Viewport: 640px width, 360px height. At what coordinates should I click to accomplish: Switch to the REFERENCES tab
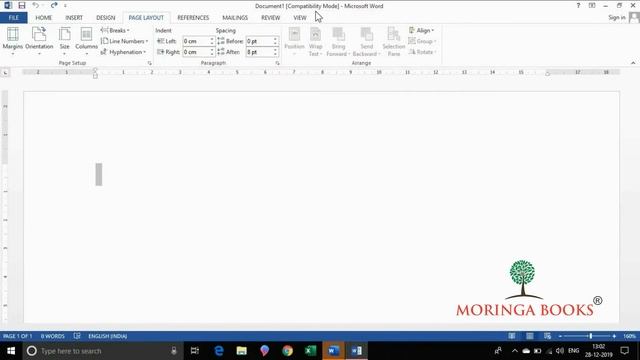point(193,18)
